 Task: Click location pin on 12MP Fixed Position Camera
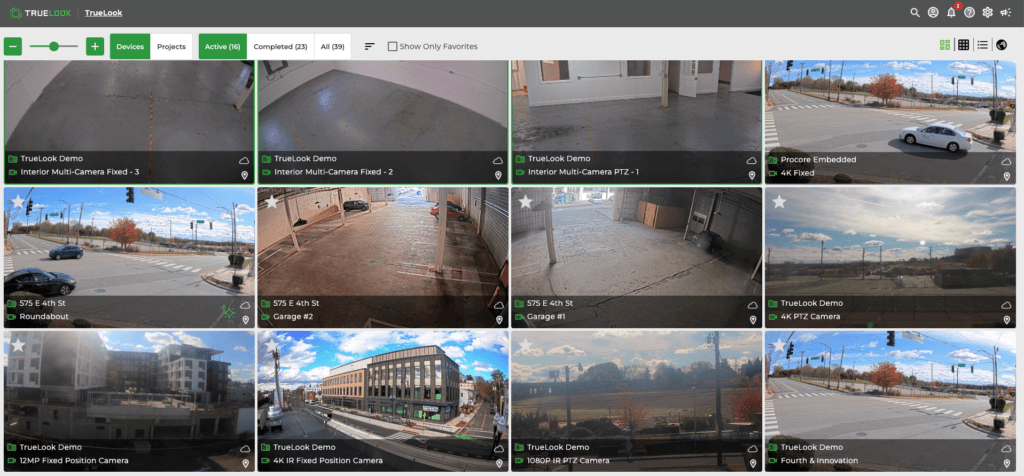246,464
